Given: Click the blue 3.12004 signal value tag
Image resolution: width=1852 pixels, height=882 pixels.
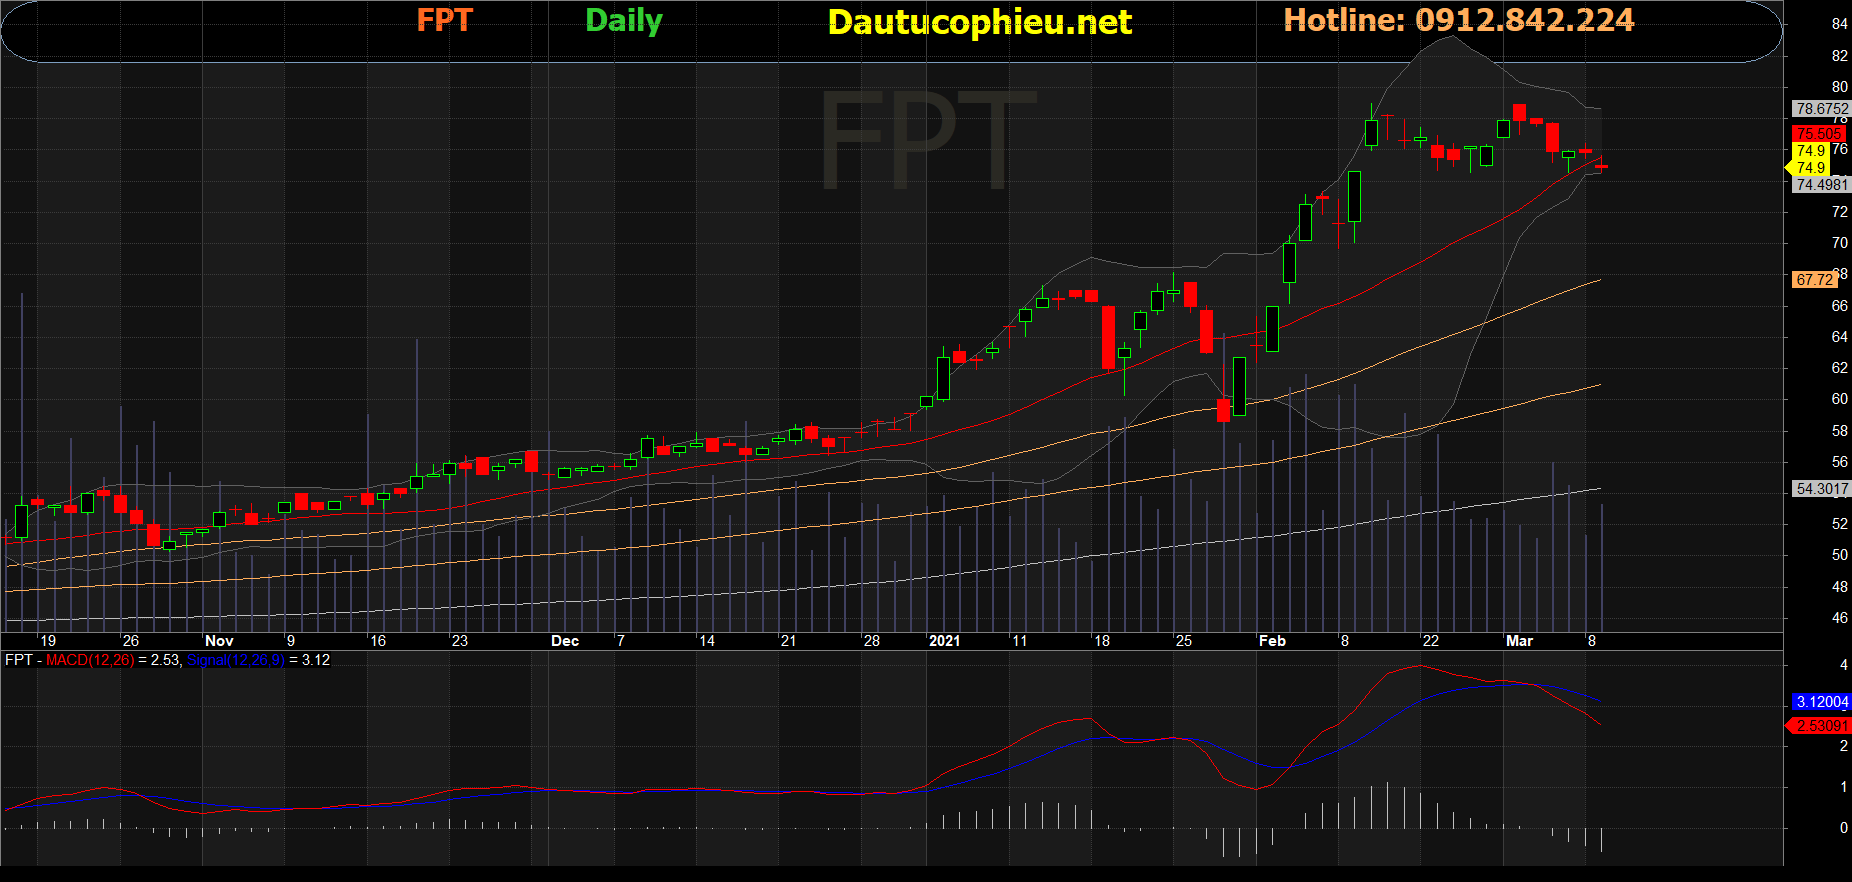Looking at the screenshot, I should pos(1822,702).
